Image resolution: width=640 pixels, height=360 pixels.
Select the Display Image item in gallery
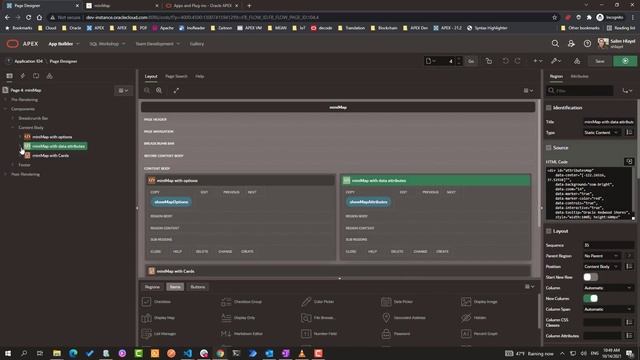tap(479, 302)
